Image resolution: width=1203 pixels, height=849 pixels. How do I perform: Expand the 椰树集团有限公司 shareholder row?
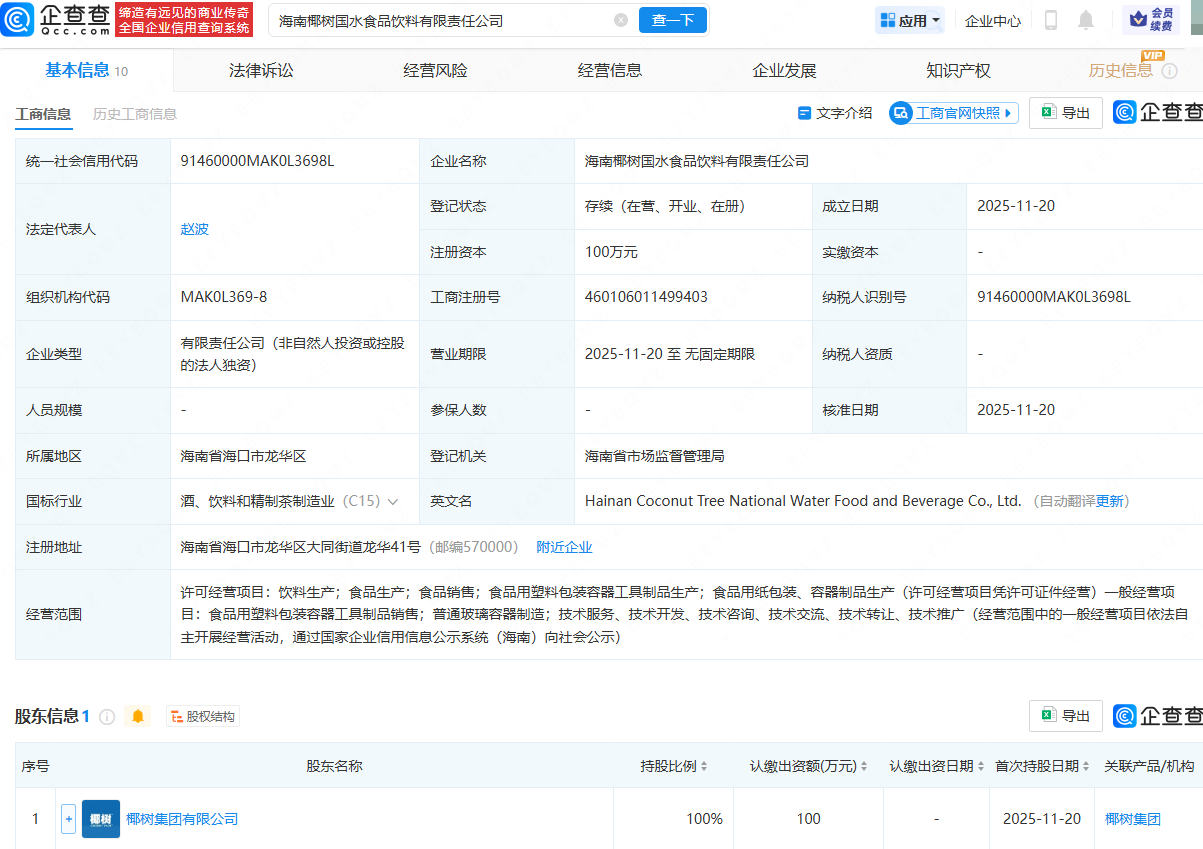click(67, 818)
